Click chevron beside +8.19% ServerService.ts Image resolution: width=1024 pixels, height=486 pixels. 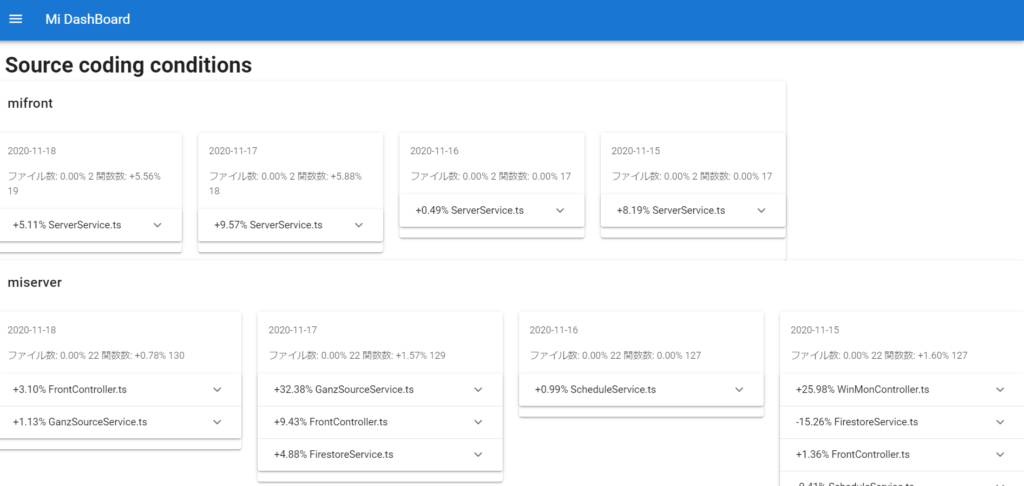pos(761,210)
